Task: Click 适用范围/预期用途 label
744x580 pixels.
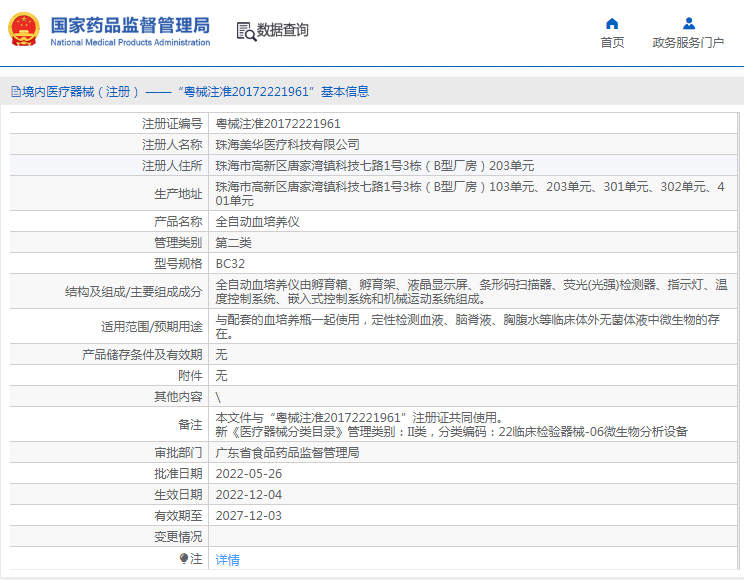Action: [x=152, y=327]
